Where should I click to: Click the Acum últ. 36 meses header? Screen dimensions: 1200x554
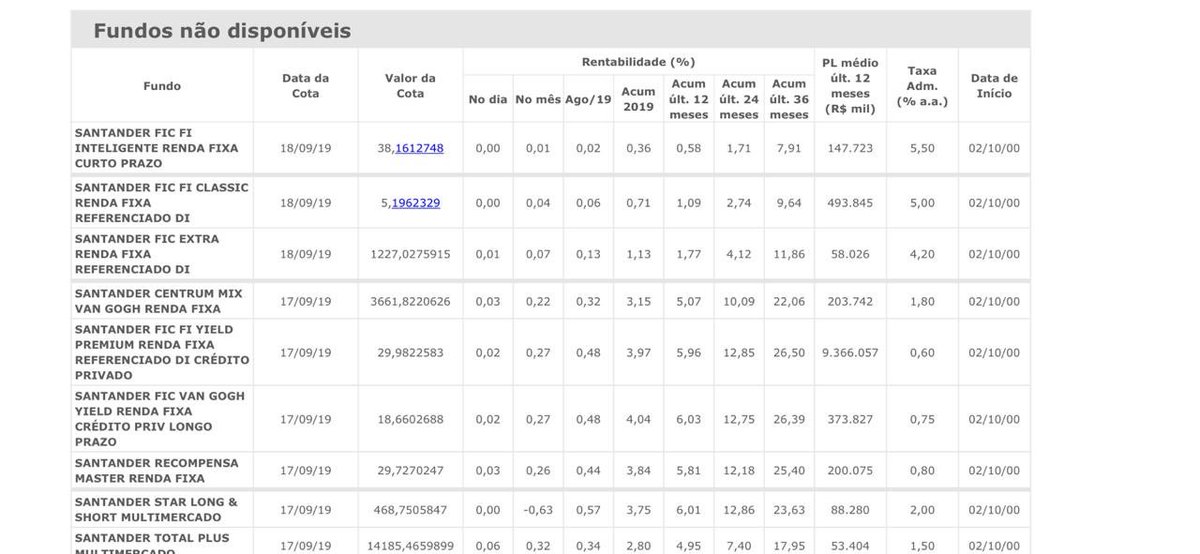click(789, 99)
